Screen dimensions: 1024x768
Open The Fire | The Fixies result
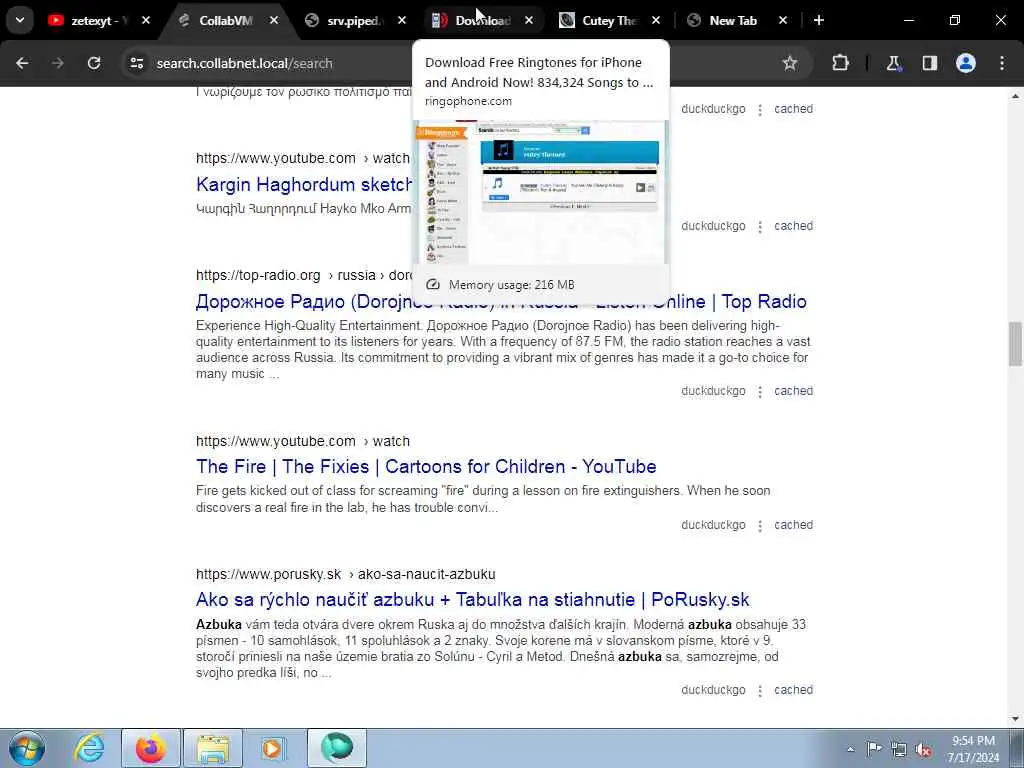coord(426,467)
